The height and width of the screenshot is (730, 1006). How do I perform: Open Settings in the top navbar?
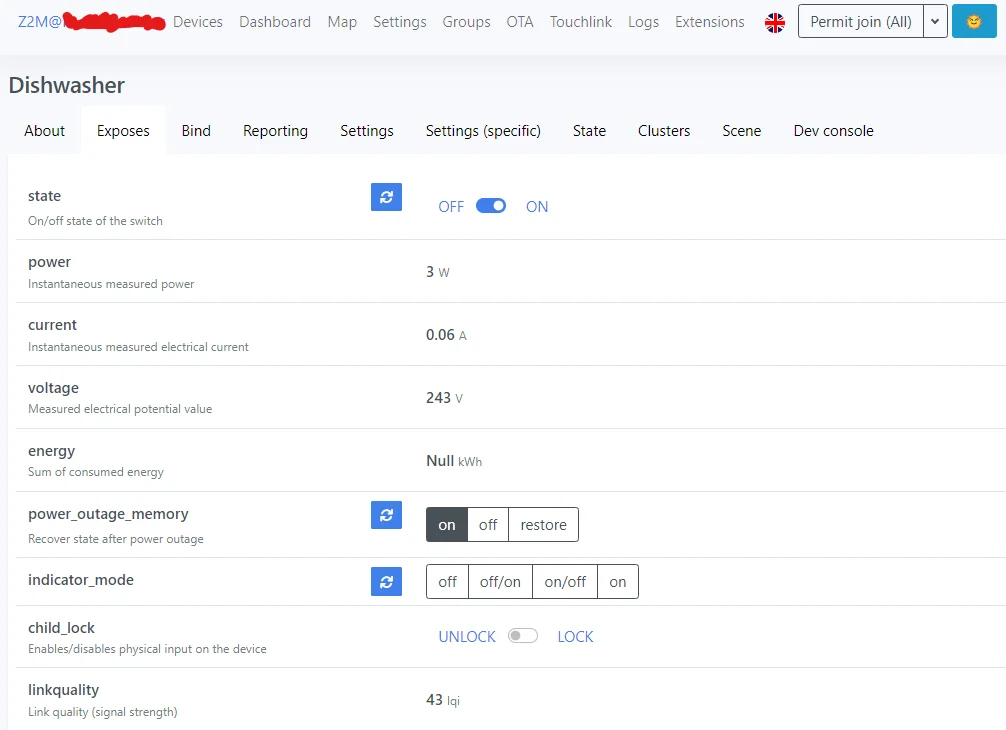tap(400, 22)
